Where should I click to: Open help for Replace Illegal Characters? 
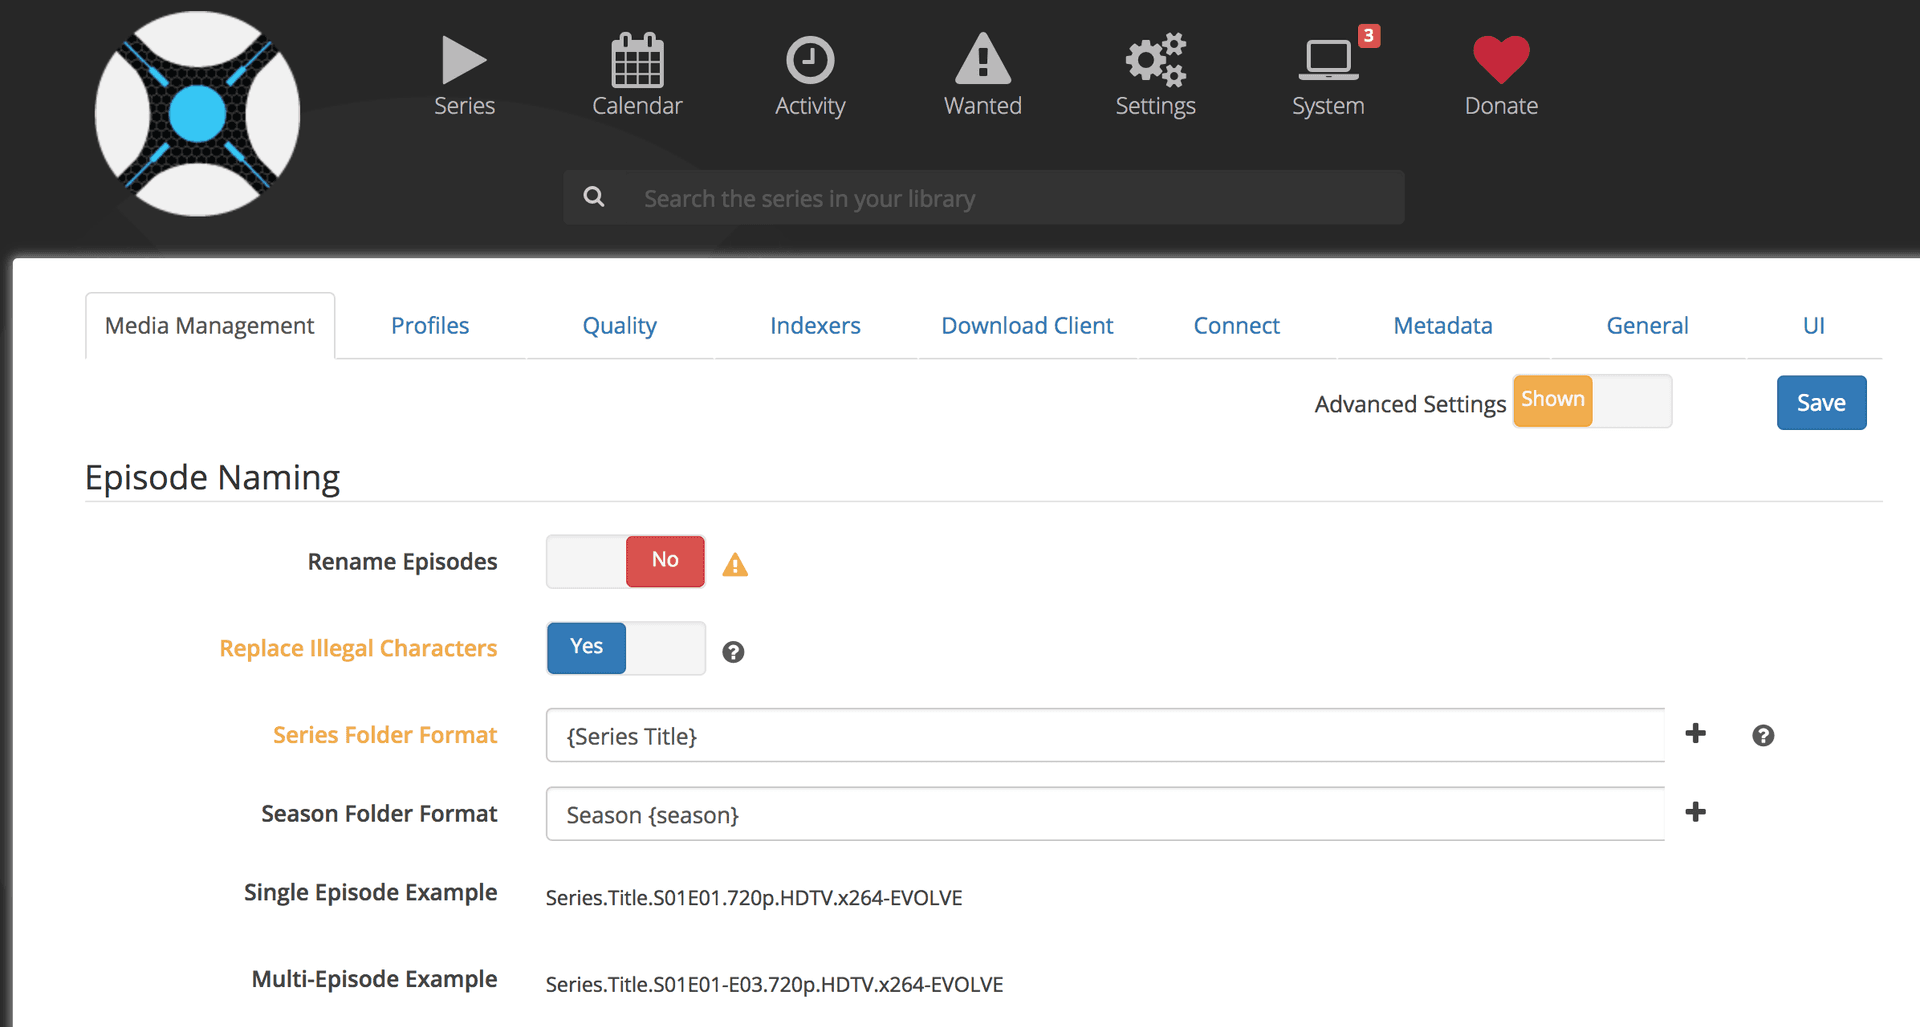(x=733, y=652)
